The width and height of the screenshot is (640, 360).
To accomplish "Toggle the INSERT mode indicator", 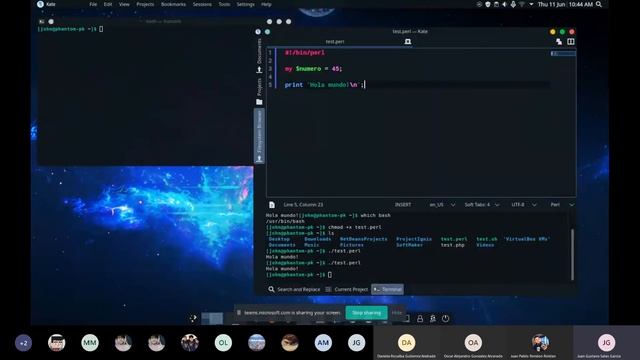I will pyautogui.click(x=403, y=205).
